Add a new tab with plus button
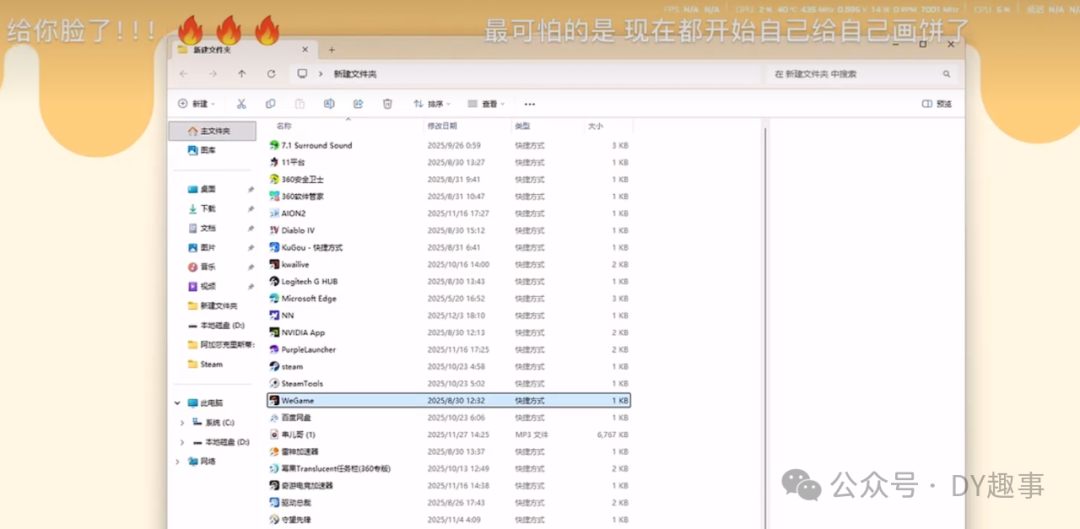1080x529 pixels. pyautogui.click(x=331, y=50)
